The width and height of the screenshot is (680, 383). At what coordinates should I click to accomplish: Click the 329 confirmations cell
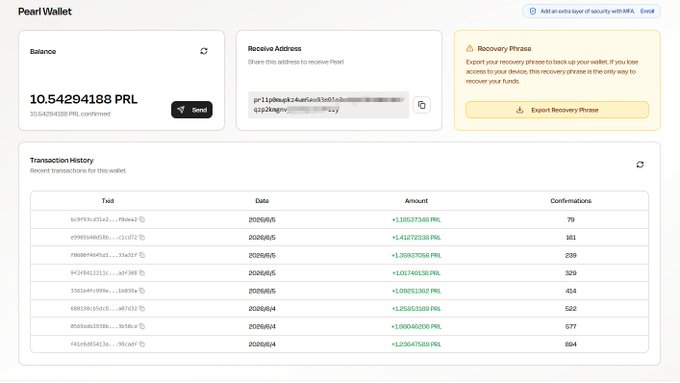[571, 273]
